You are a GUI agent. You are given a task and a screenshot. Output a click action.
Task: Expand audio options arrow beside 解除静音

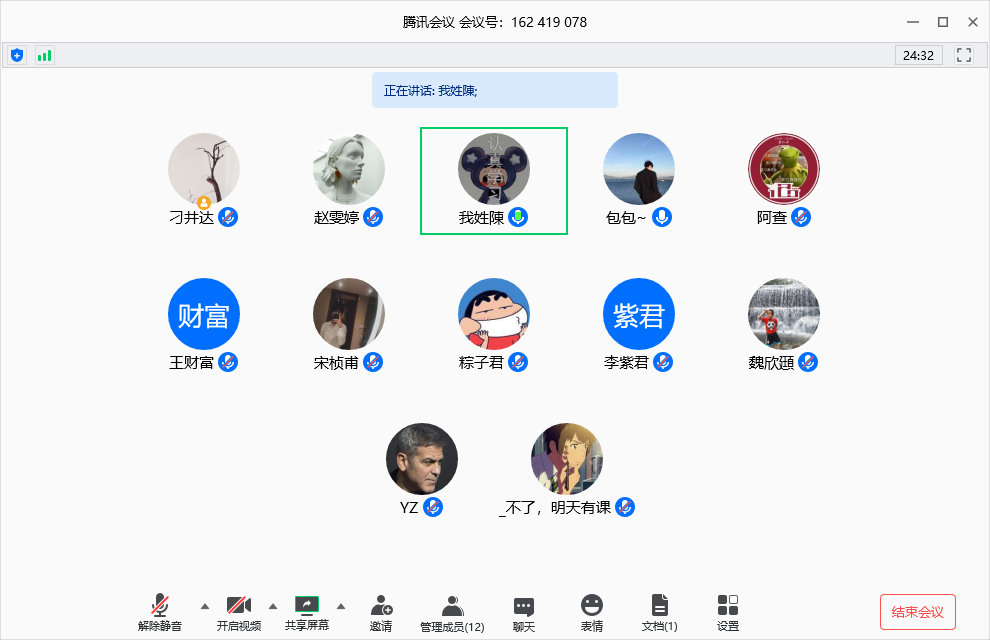pos(205,606)
